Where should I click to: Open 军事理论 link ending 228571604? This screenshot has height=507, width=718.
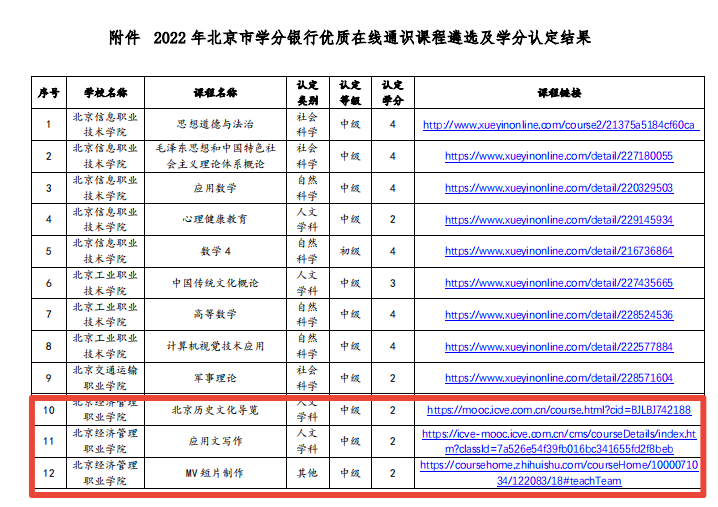click(559, 378)
